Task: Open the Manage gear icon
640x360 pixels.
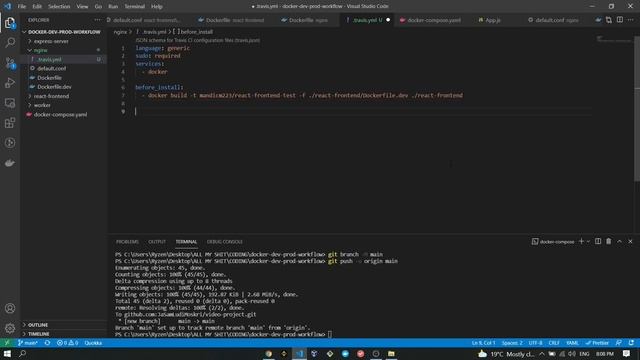Action: (x=10, y=328)
